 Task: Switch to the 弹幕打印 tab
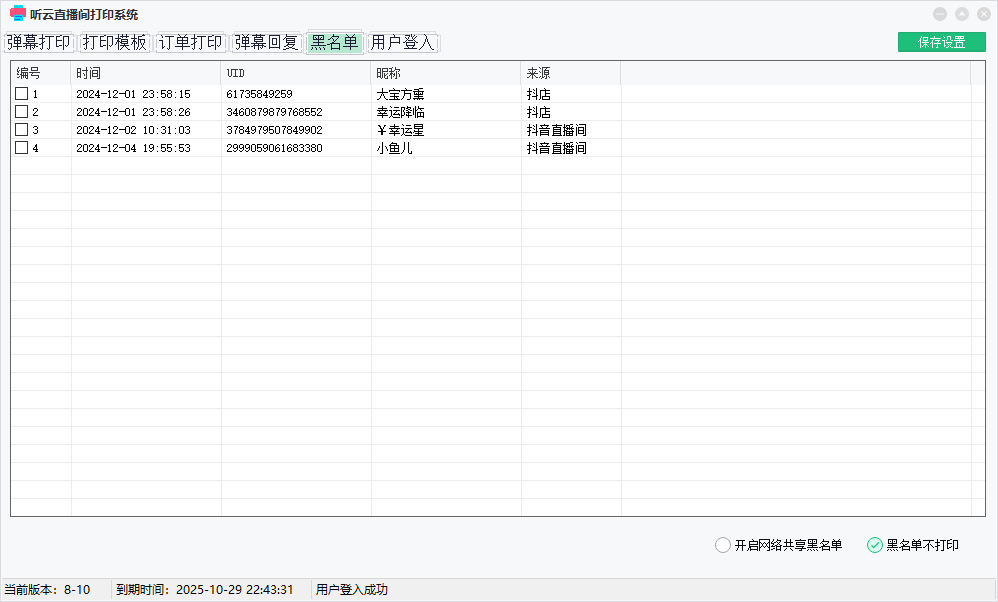tap(38, 43)
